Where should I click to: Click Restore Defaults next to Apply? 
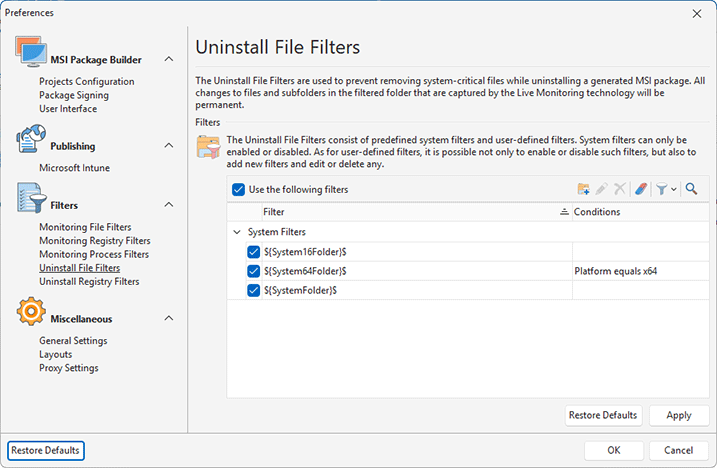(603, 415)
